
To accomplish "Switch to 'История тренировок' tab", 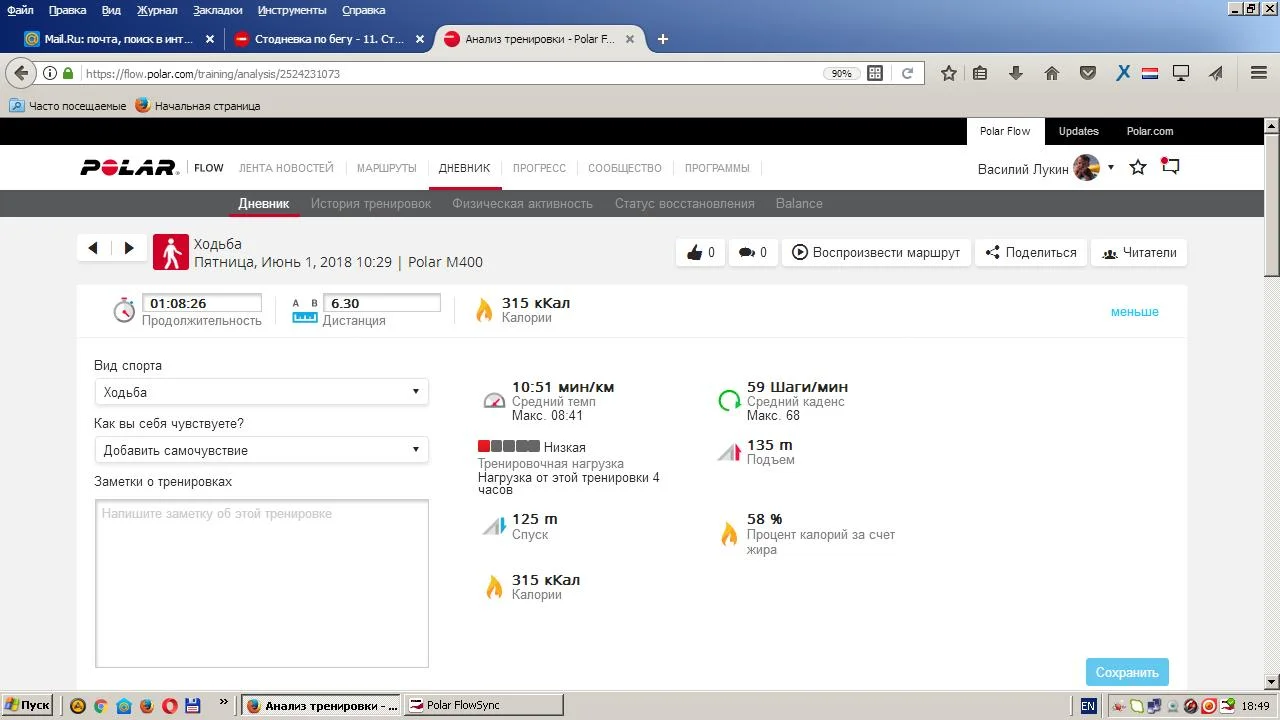I will pos(370,203).
